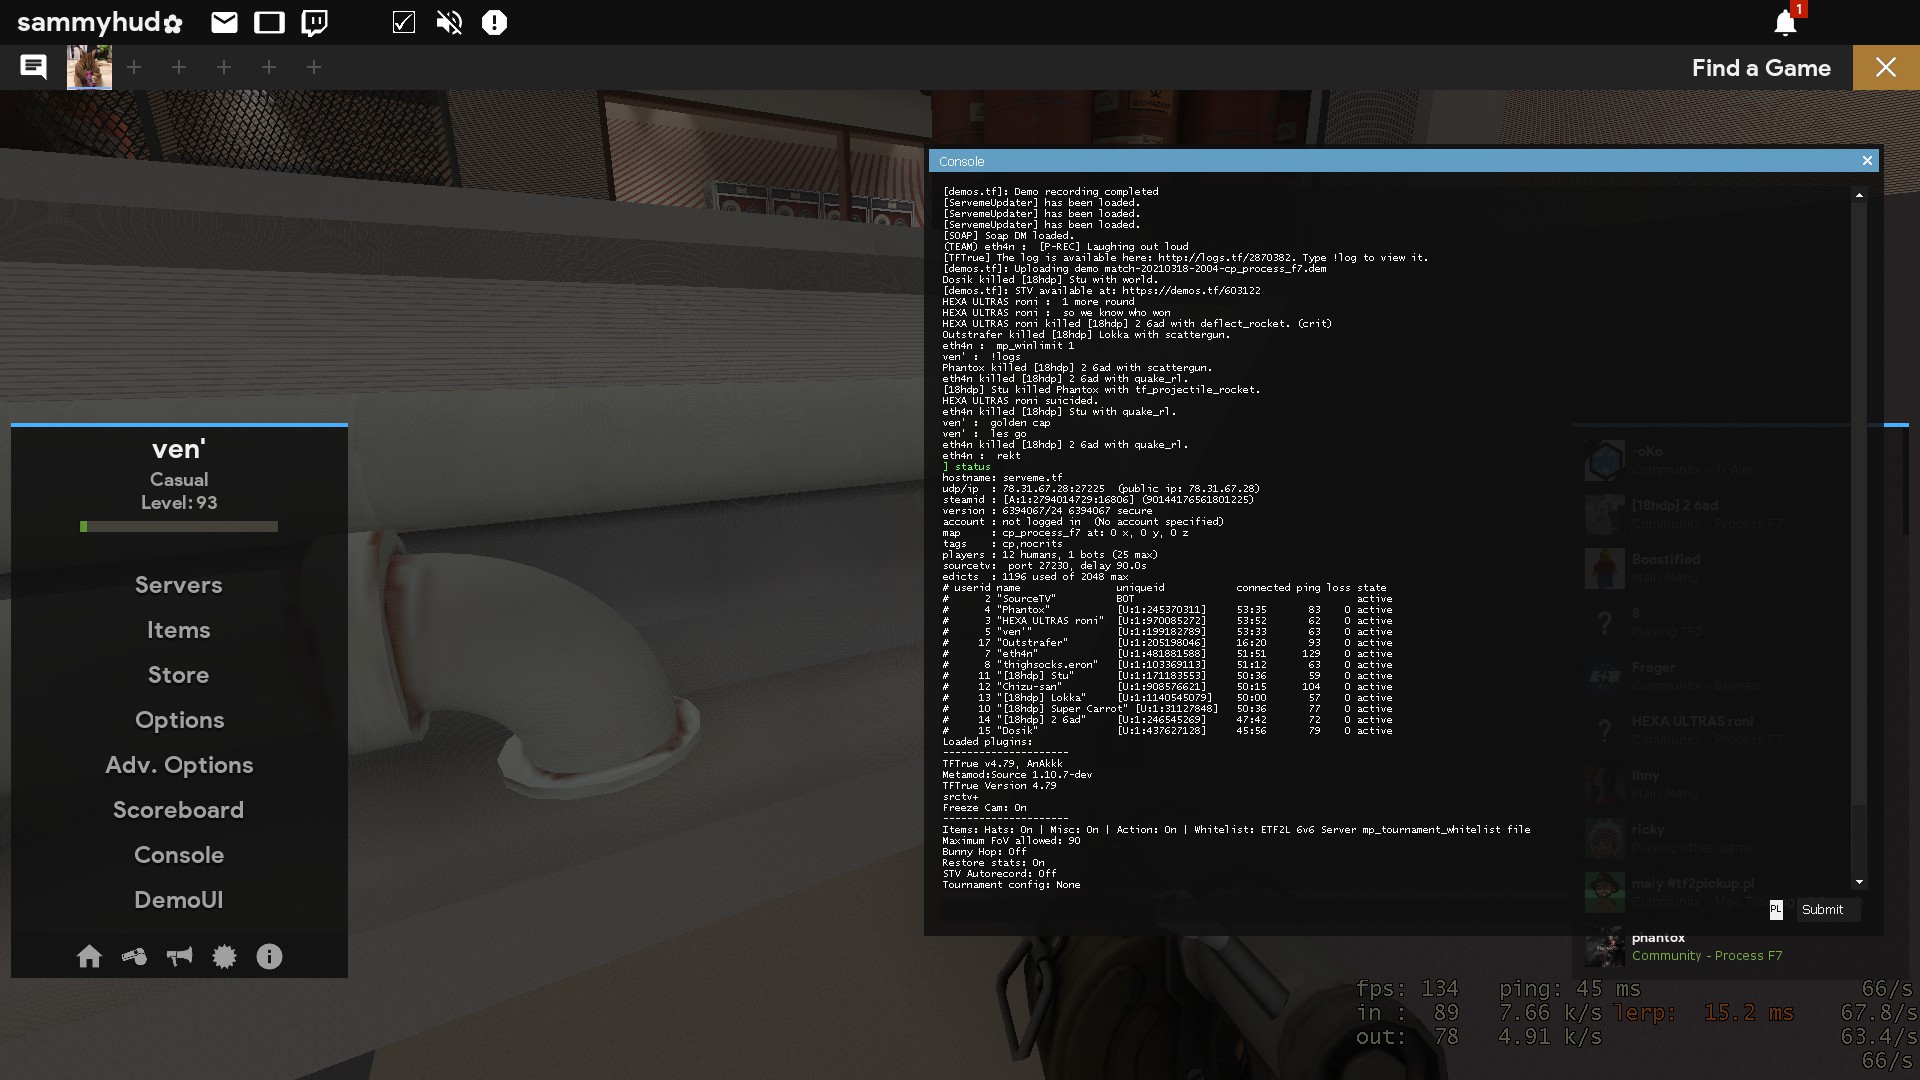1920x1080 pixels.
Task: Click the player avatar thumbnail
Action: click(x=89, y=68)
